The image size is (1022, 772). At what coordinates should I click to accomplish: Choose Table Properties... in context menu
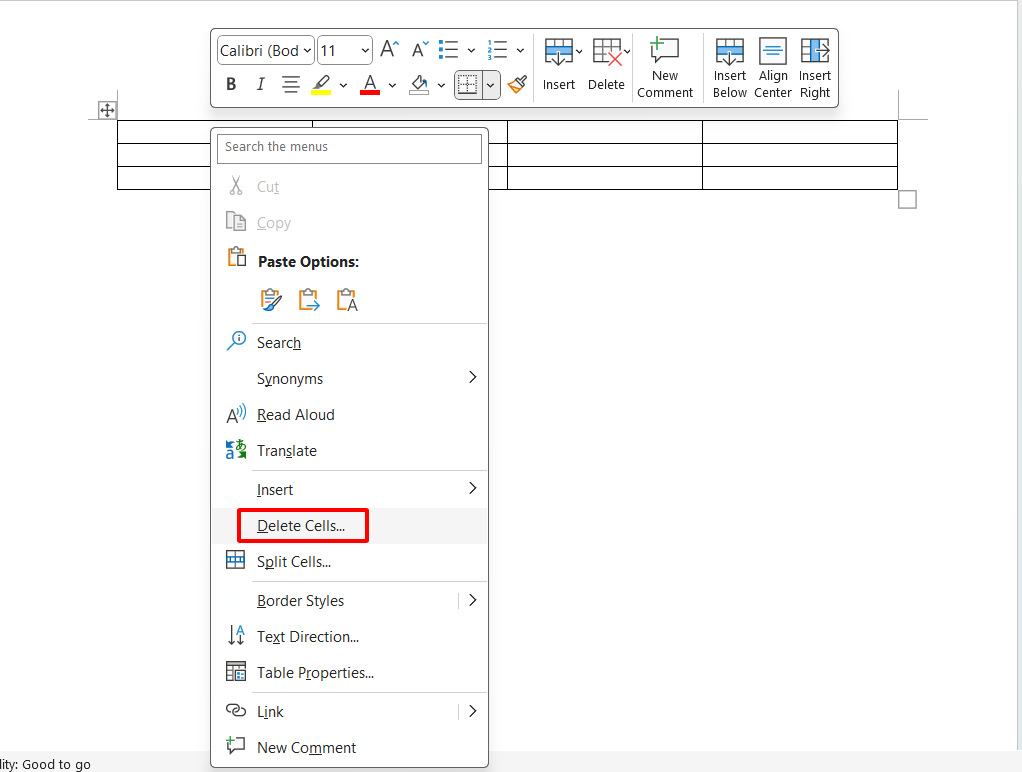(x=315, y=673)
